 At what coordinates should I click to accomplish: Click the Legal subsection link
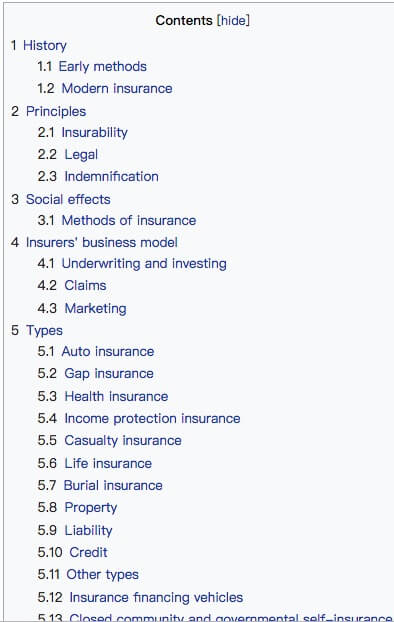coord(81,154)
